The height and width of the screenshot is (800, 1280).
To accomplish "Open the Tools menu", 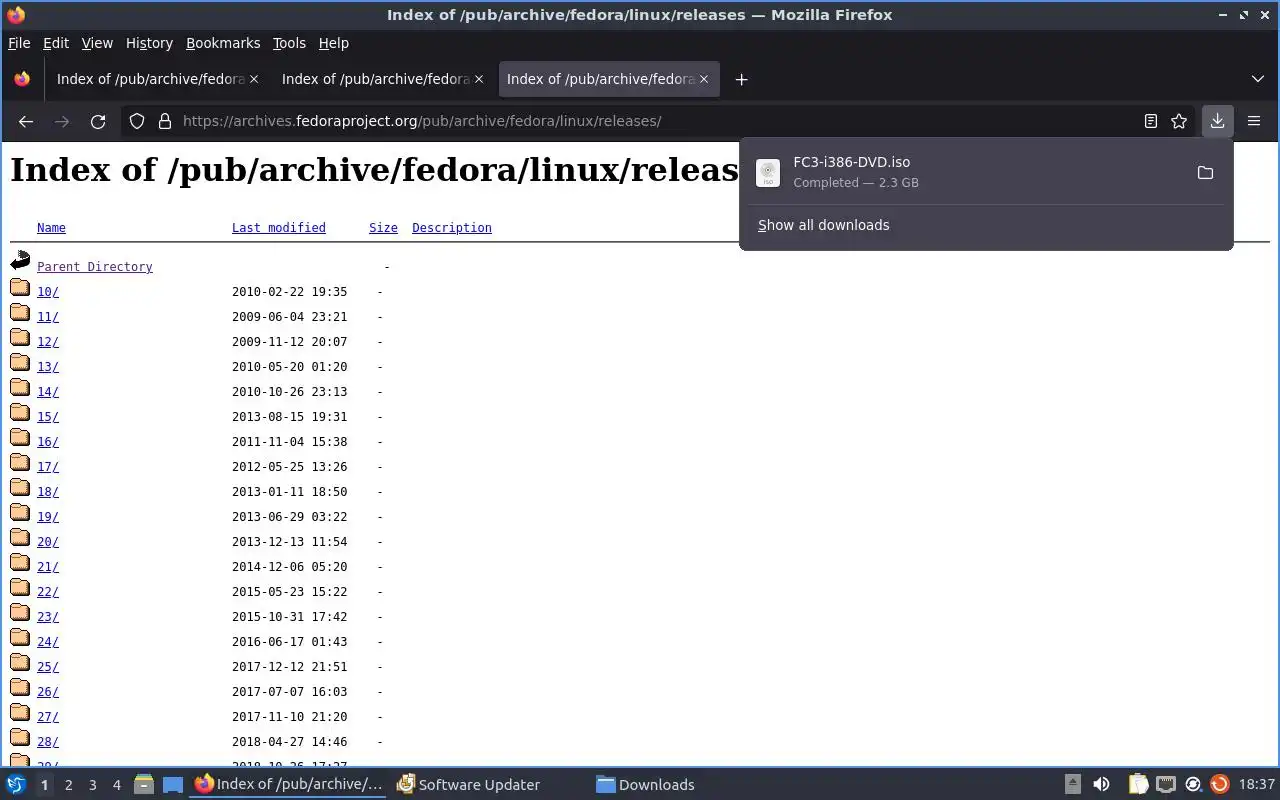I will click(289, 43).
